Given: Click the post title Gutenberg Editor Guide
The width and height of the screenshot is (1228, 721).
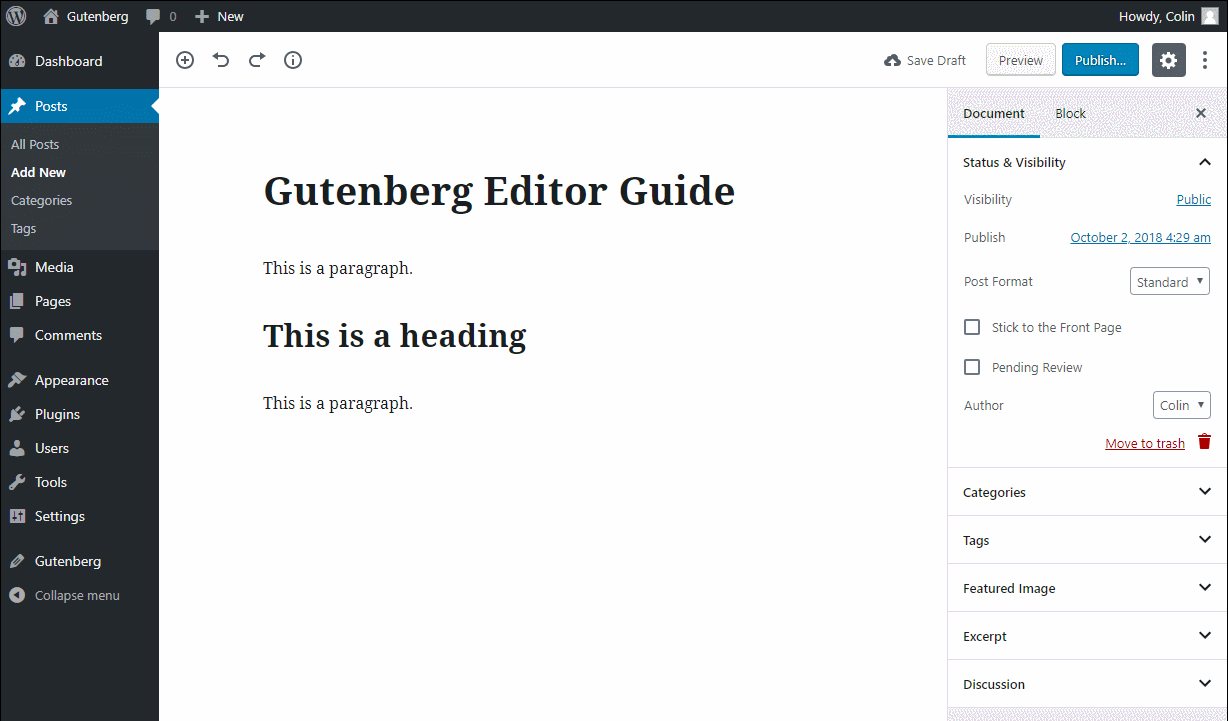Looking at the screenshot, I should (x=499, y=190).
